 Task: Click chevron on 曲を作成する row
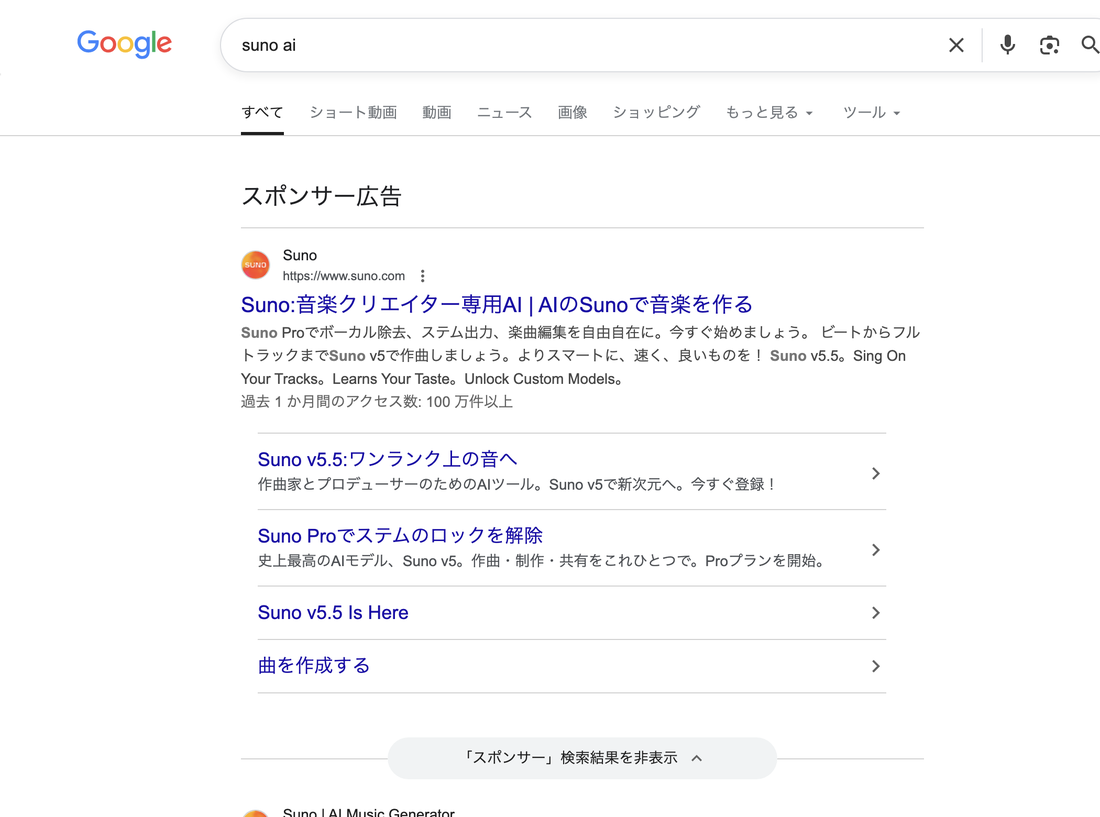point(876,666)
